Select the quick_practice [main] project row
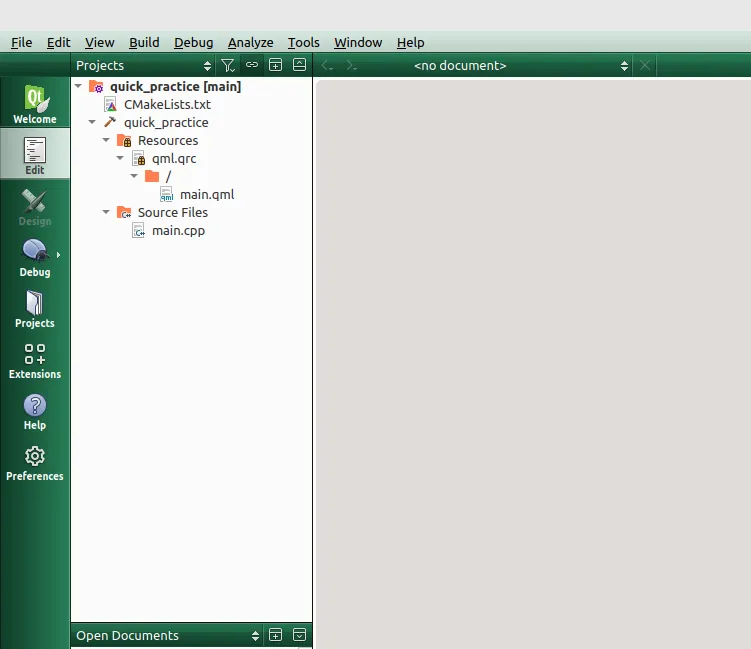751x649 pixels. click(175, 86)
